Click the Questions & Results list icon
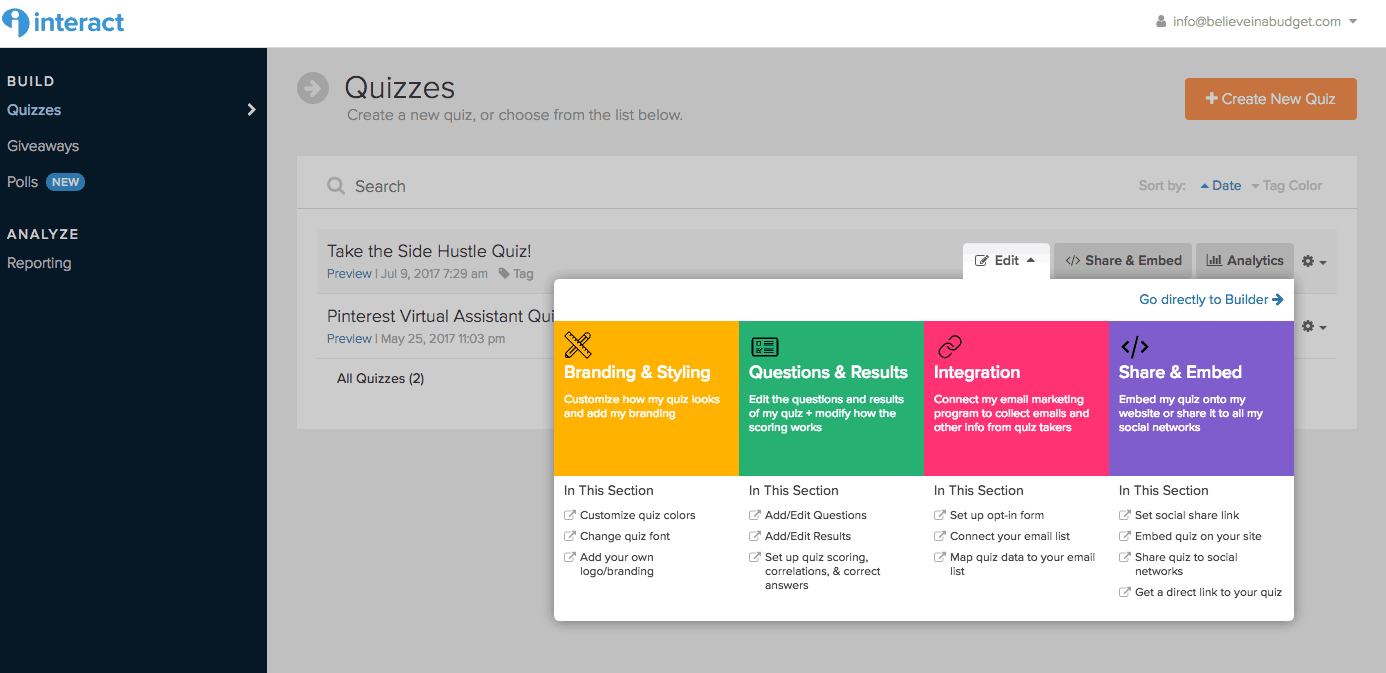The image size is (1386, 673). pos(764,346)
